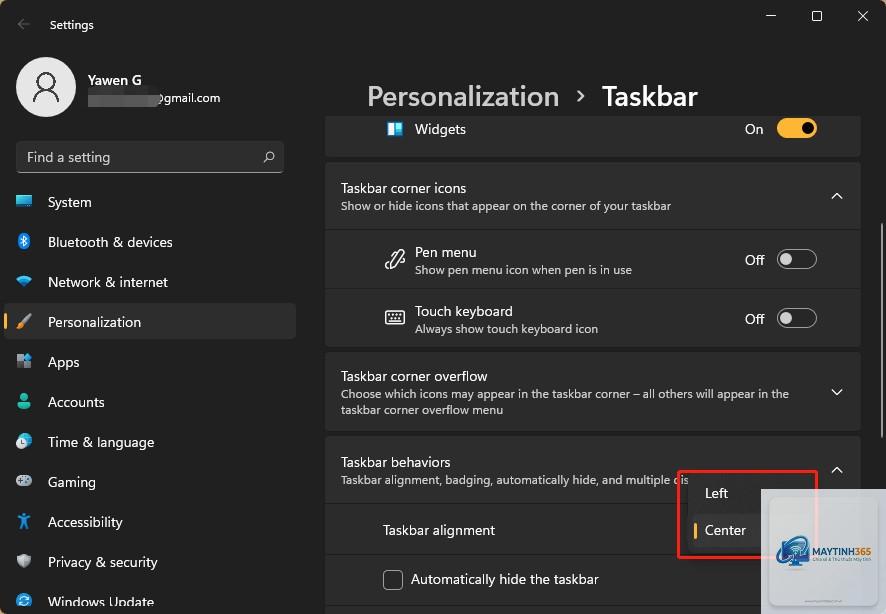Go to Network & internet
The height and width of the screenshot is (614, 886).
point(150,282)
